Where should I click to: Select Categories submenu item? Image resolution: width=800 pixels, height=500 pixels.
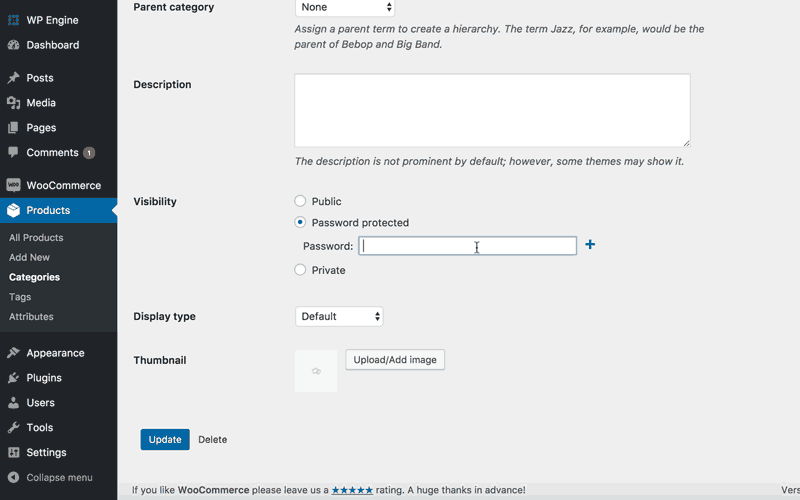(34, 277)
